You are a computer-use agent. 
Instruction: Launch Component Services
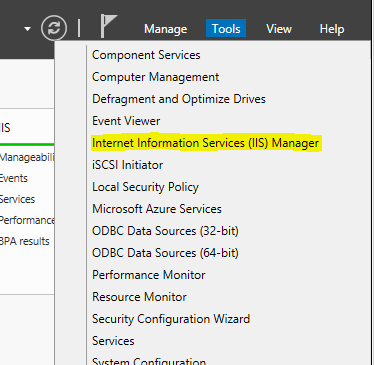[146, 55]
